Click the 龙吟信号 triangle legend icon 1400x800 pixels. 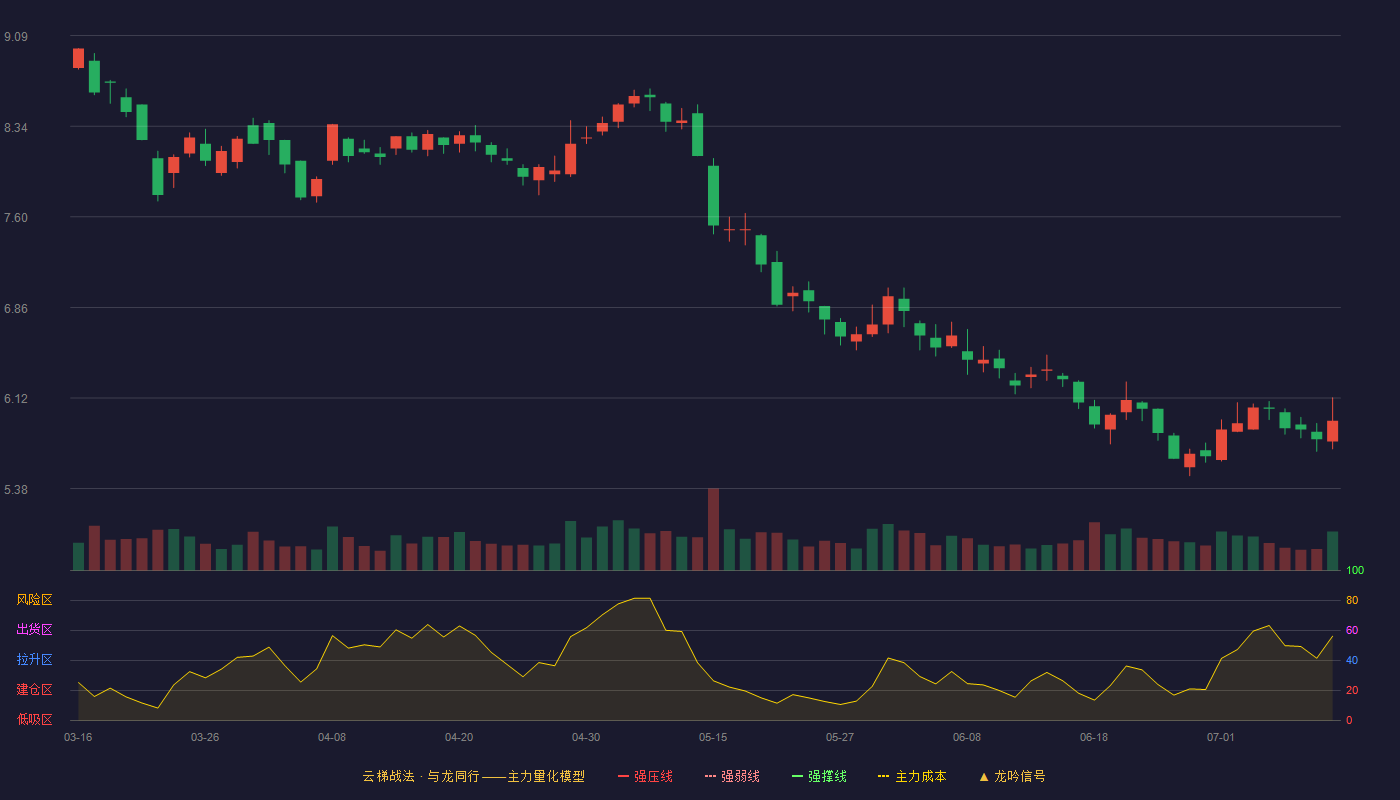984,776
